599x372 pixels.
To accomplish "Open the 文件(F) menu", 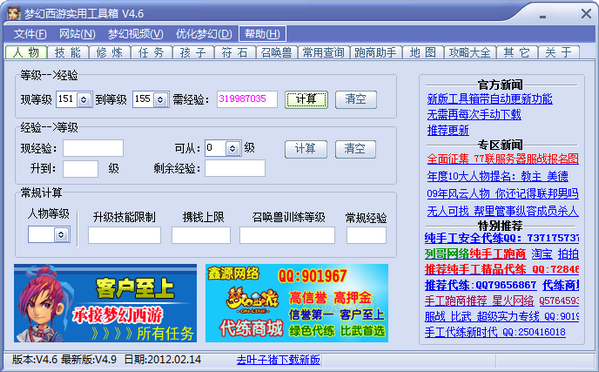I will pyautogui.click(x=30, y=34).
